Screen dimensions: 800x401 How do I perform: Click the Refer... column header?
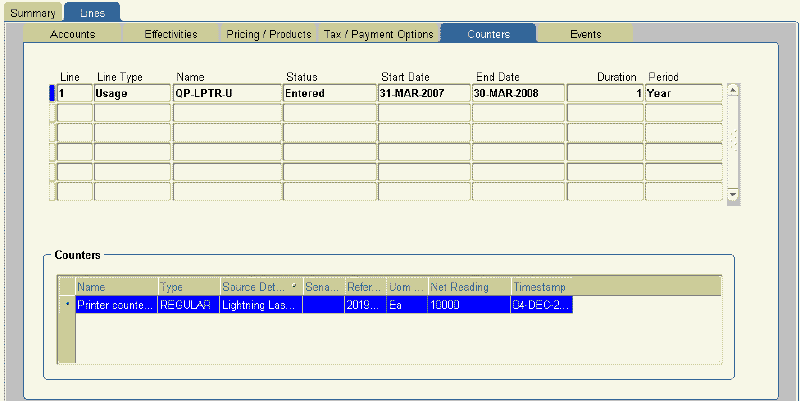click(x=366, y=287)
